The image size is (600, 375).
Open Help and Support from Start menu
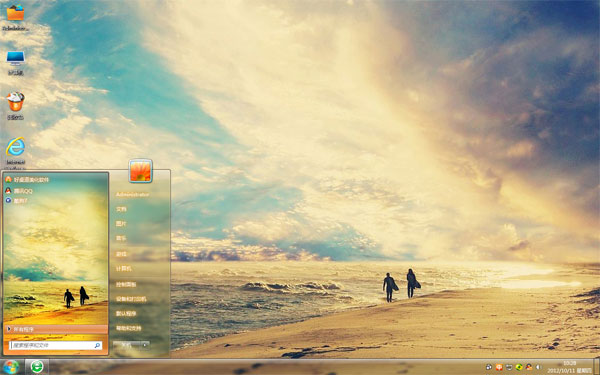(x=128, y=328)
